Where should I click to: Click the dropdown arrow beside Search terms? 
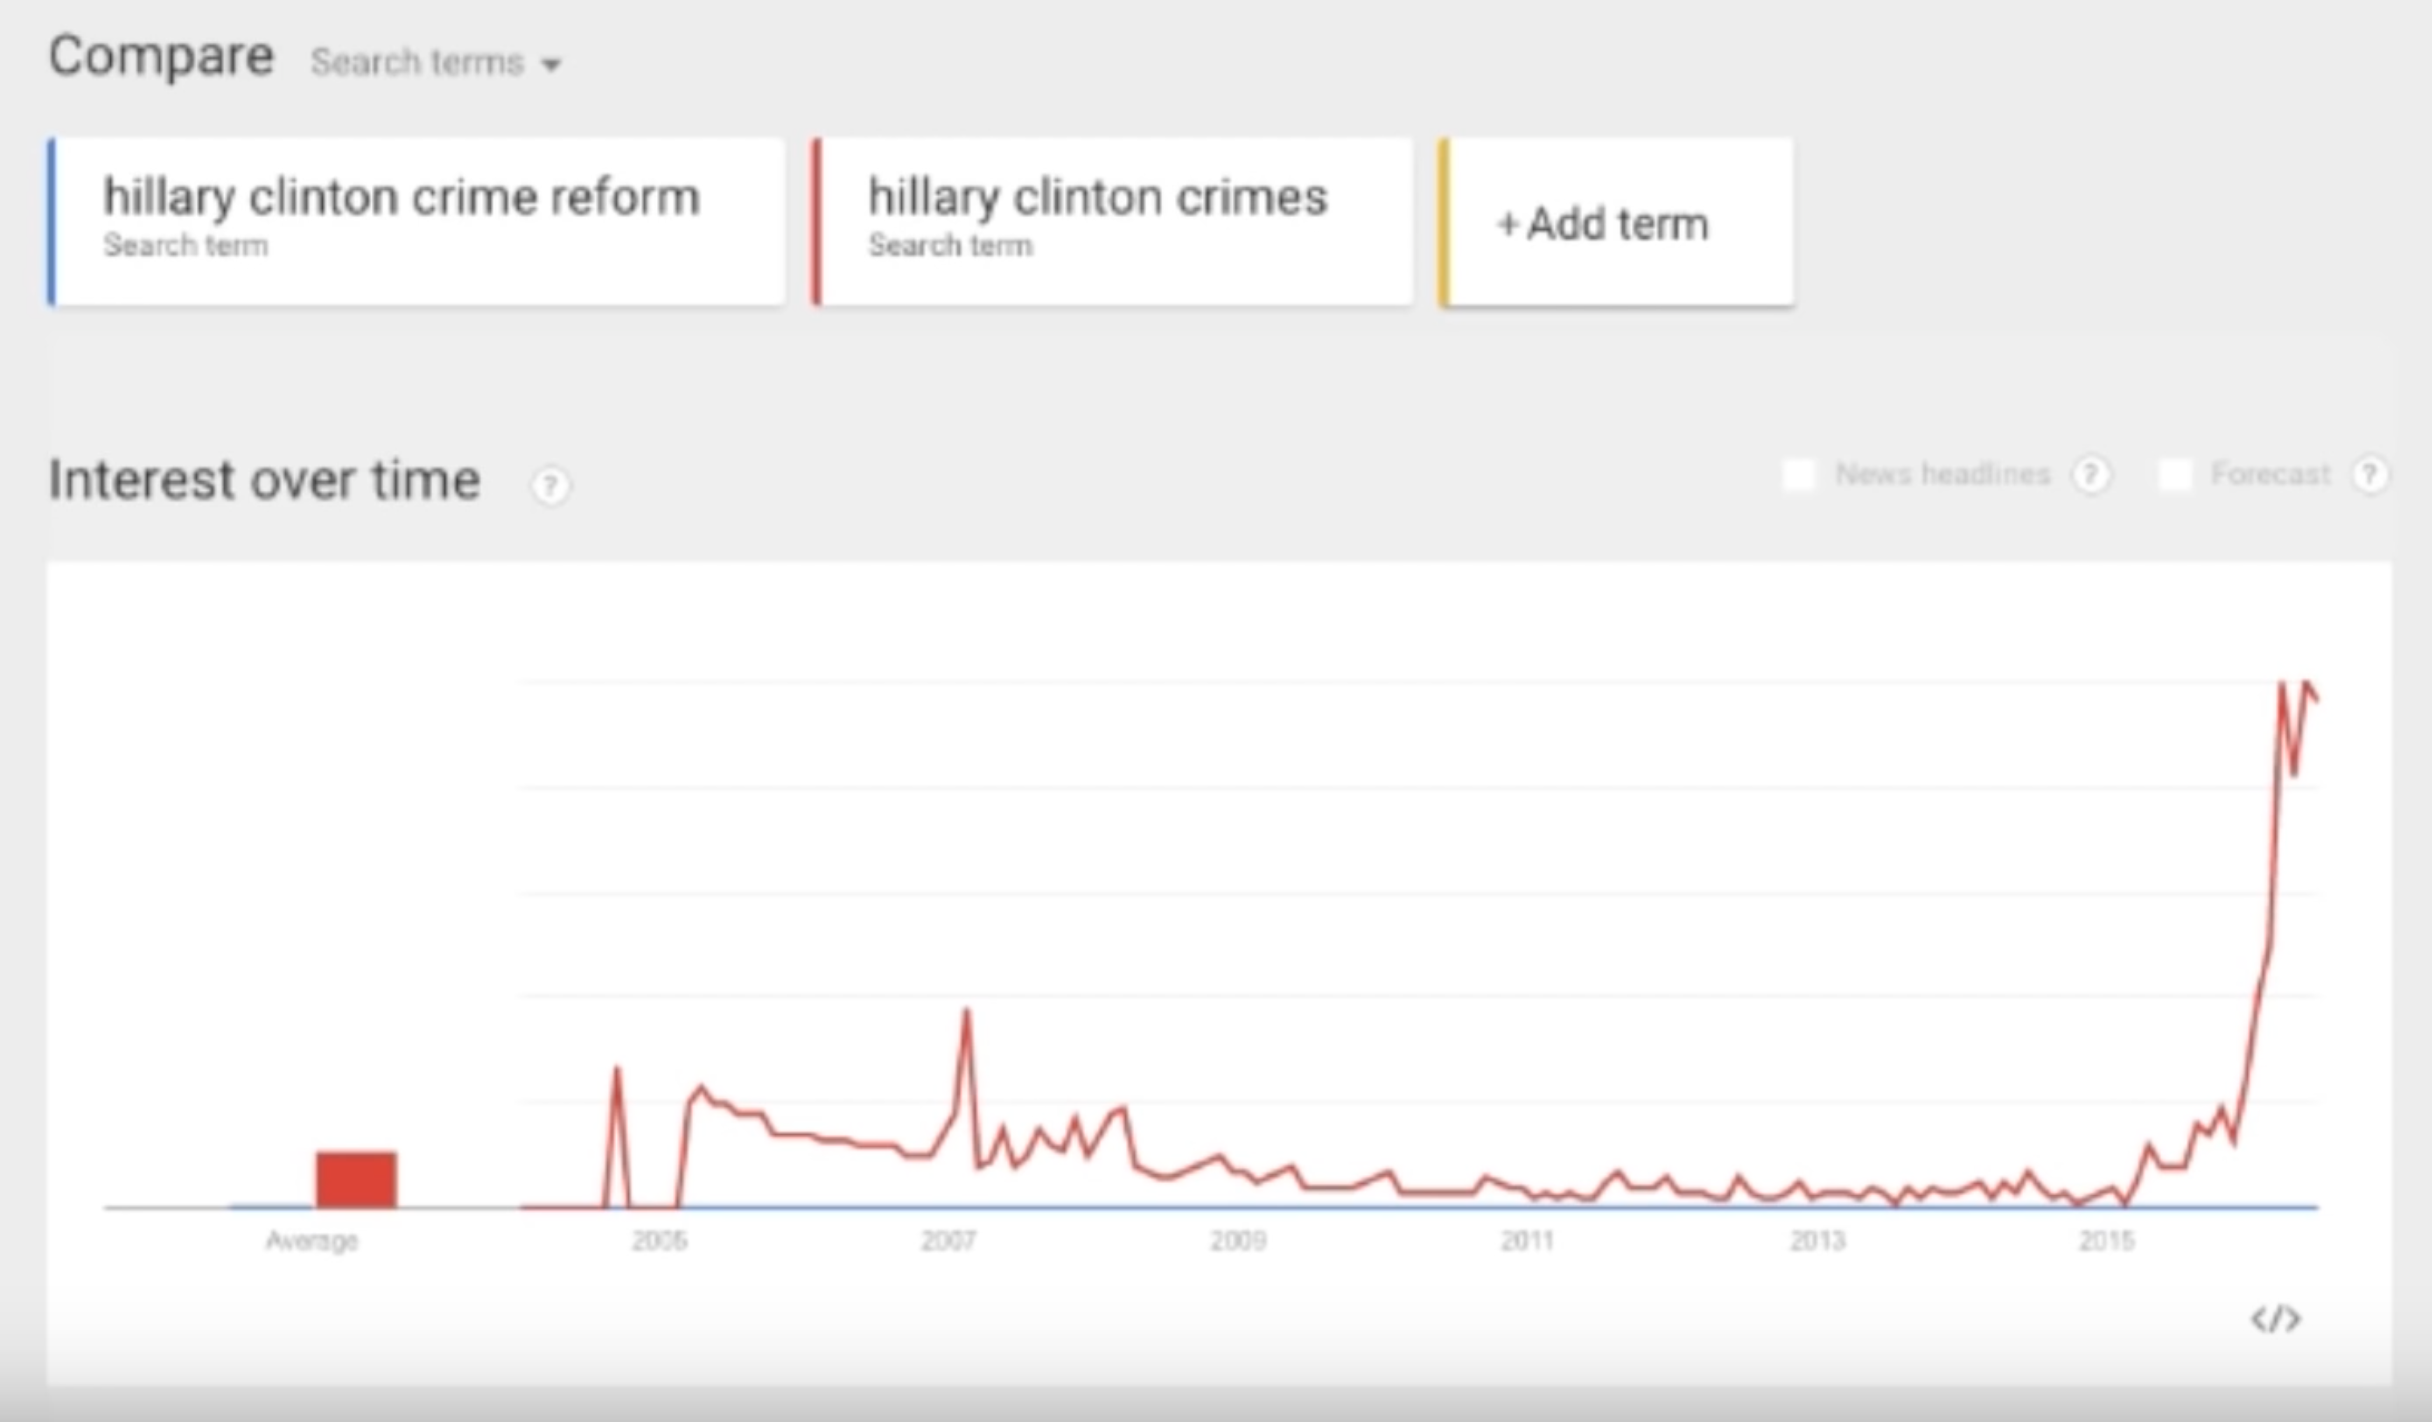551,65
